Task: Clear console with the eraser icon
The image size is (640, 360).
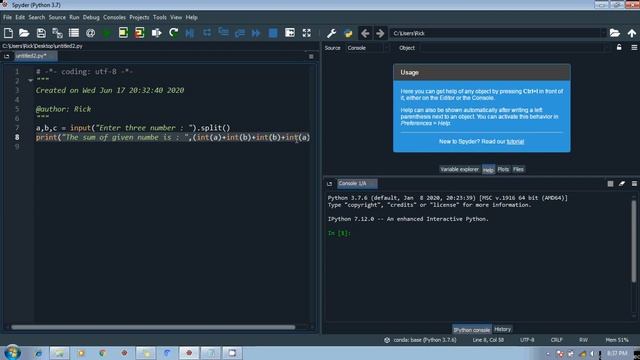Action: 622,184
